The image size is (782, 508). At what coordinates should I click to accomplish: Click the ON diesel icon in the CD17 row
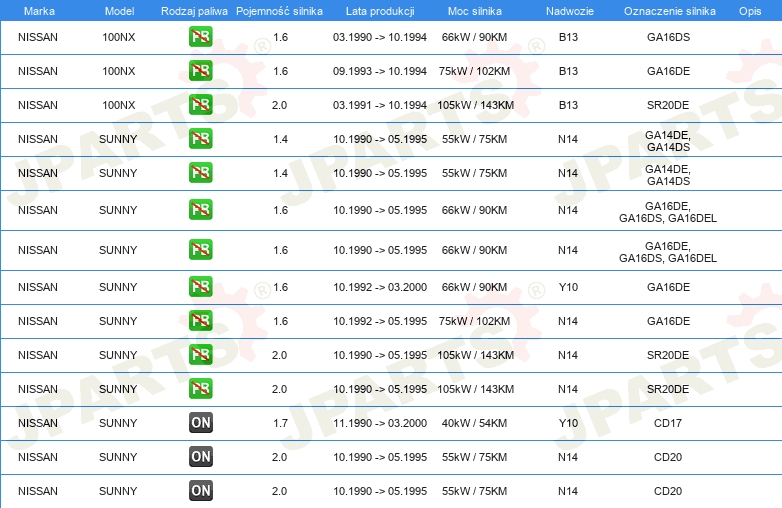tap(200, 423)
